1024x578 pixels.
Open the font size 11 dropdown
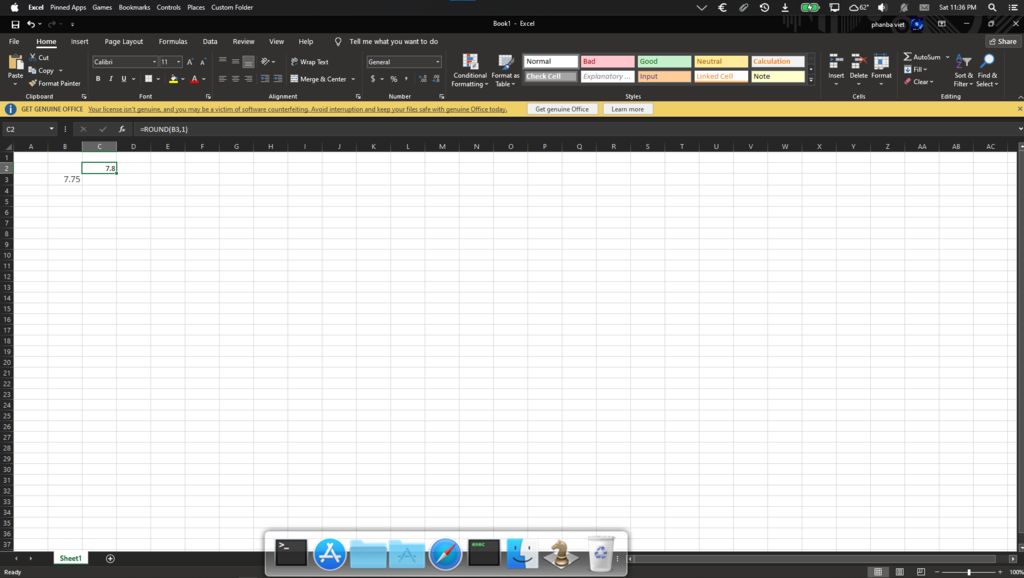tap(178, 62)
